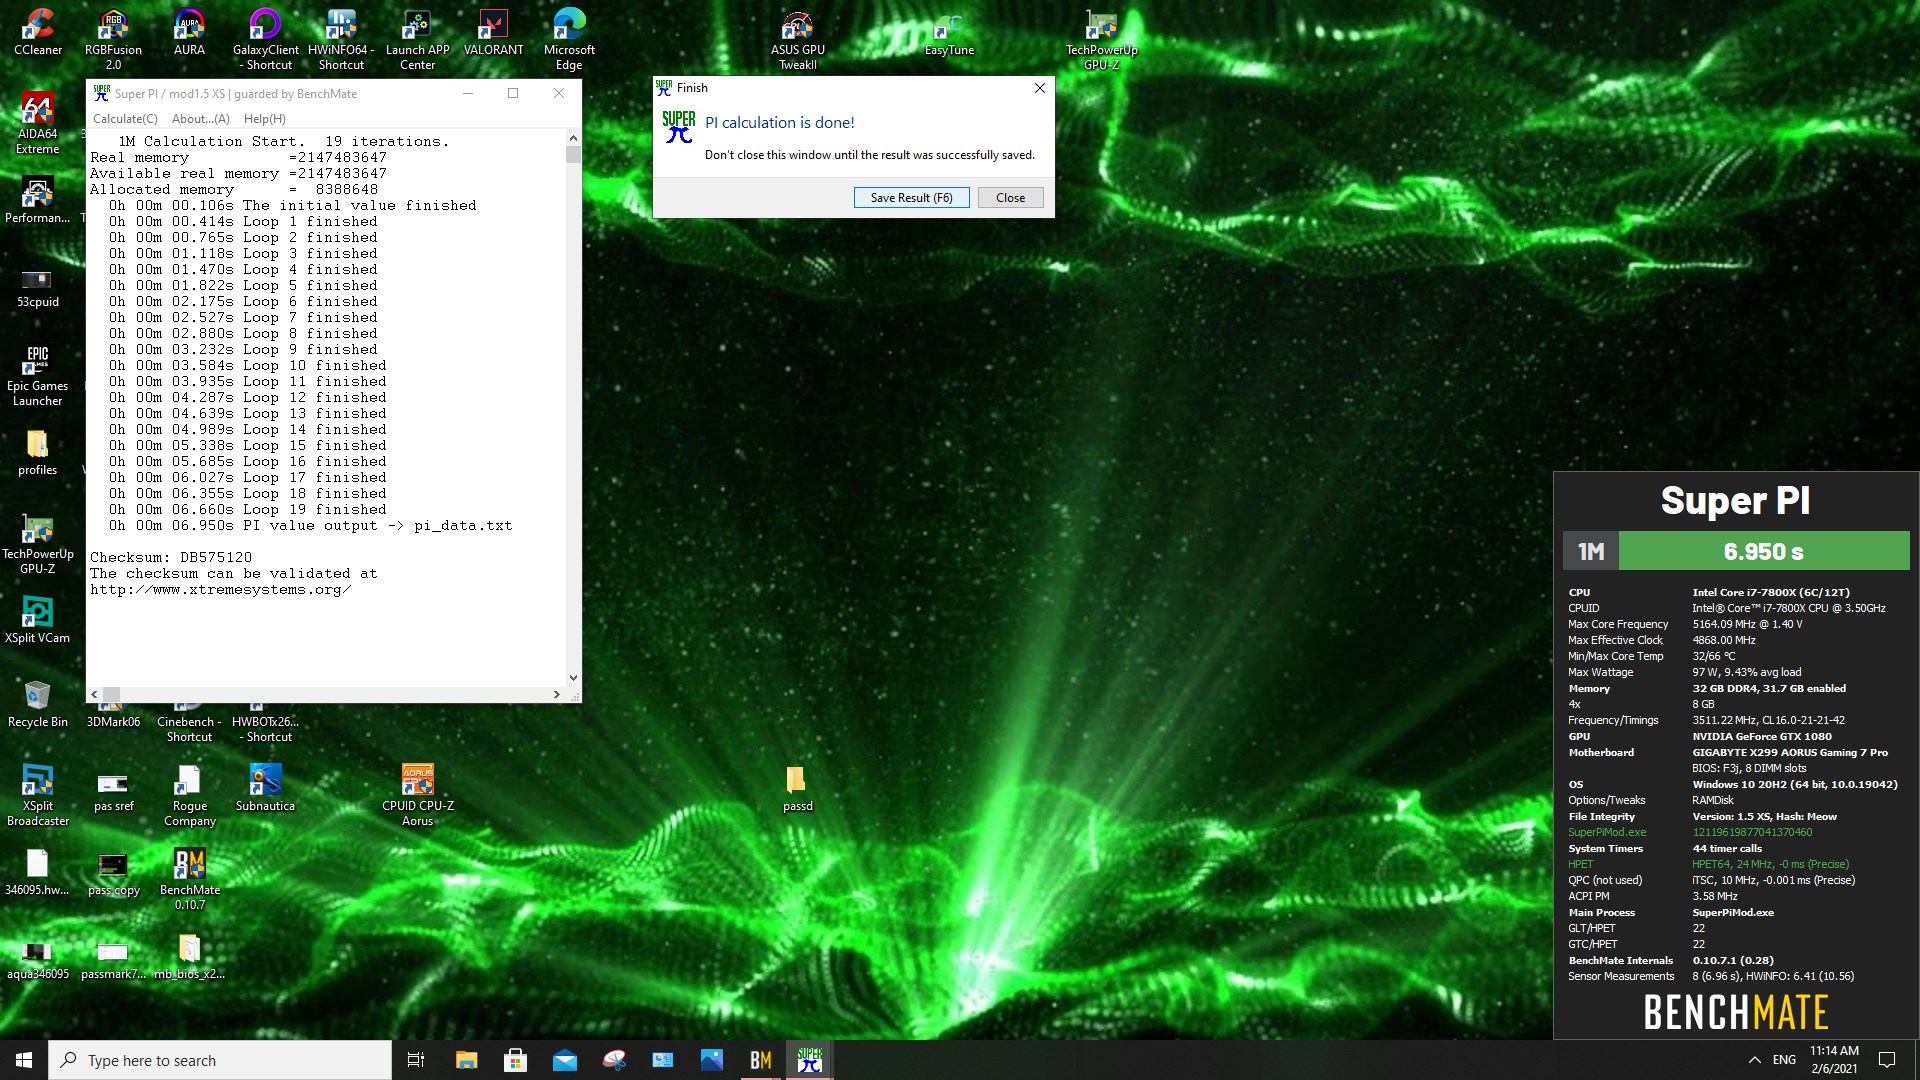
Task: Open the Help(H) menu in Super PI
Action: (x=265, y=118)
